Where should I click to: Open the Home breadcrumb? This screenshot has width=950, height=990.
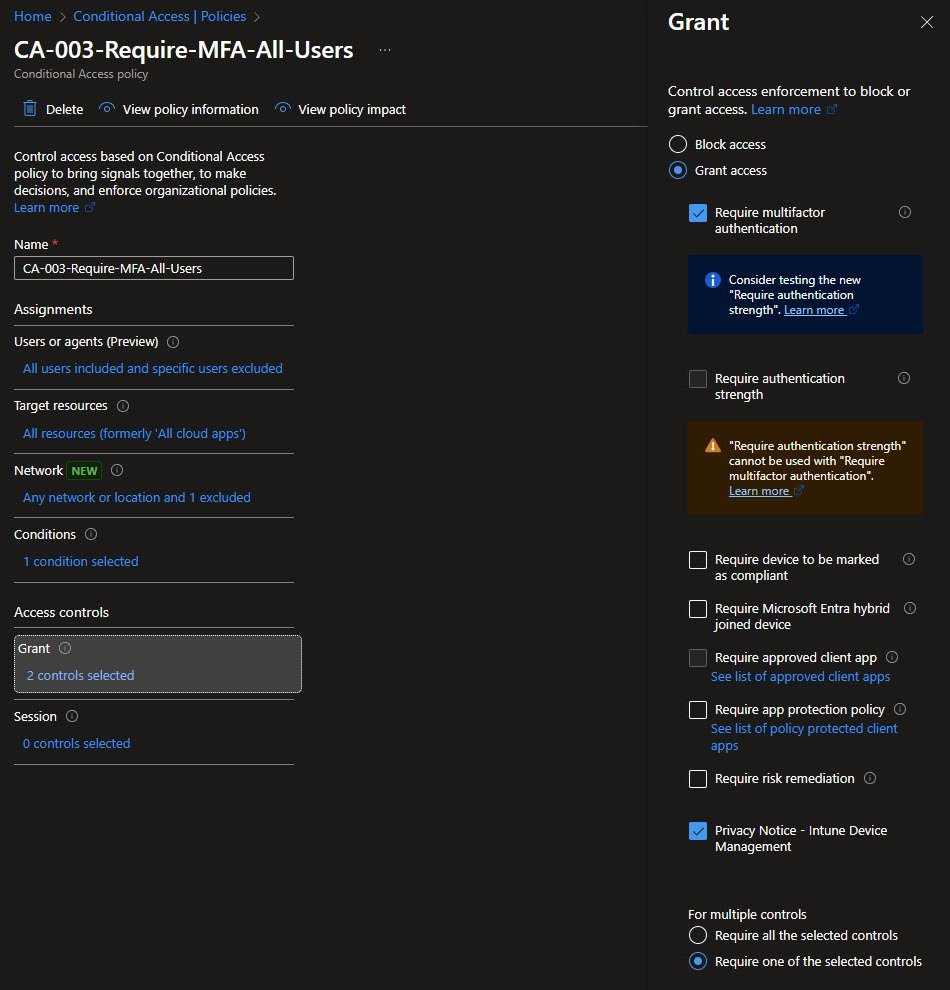click(32, 17)
